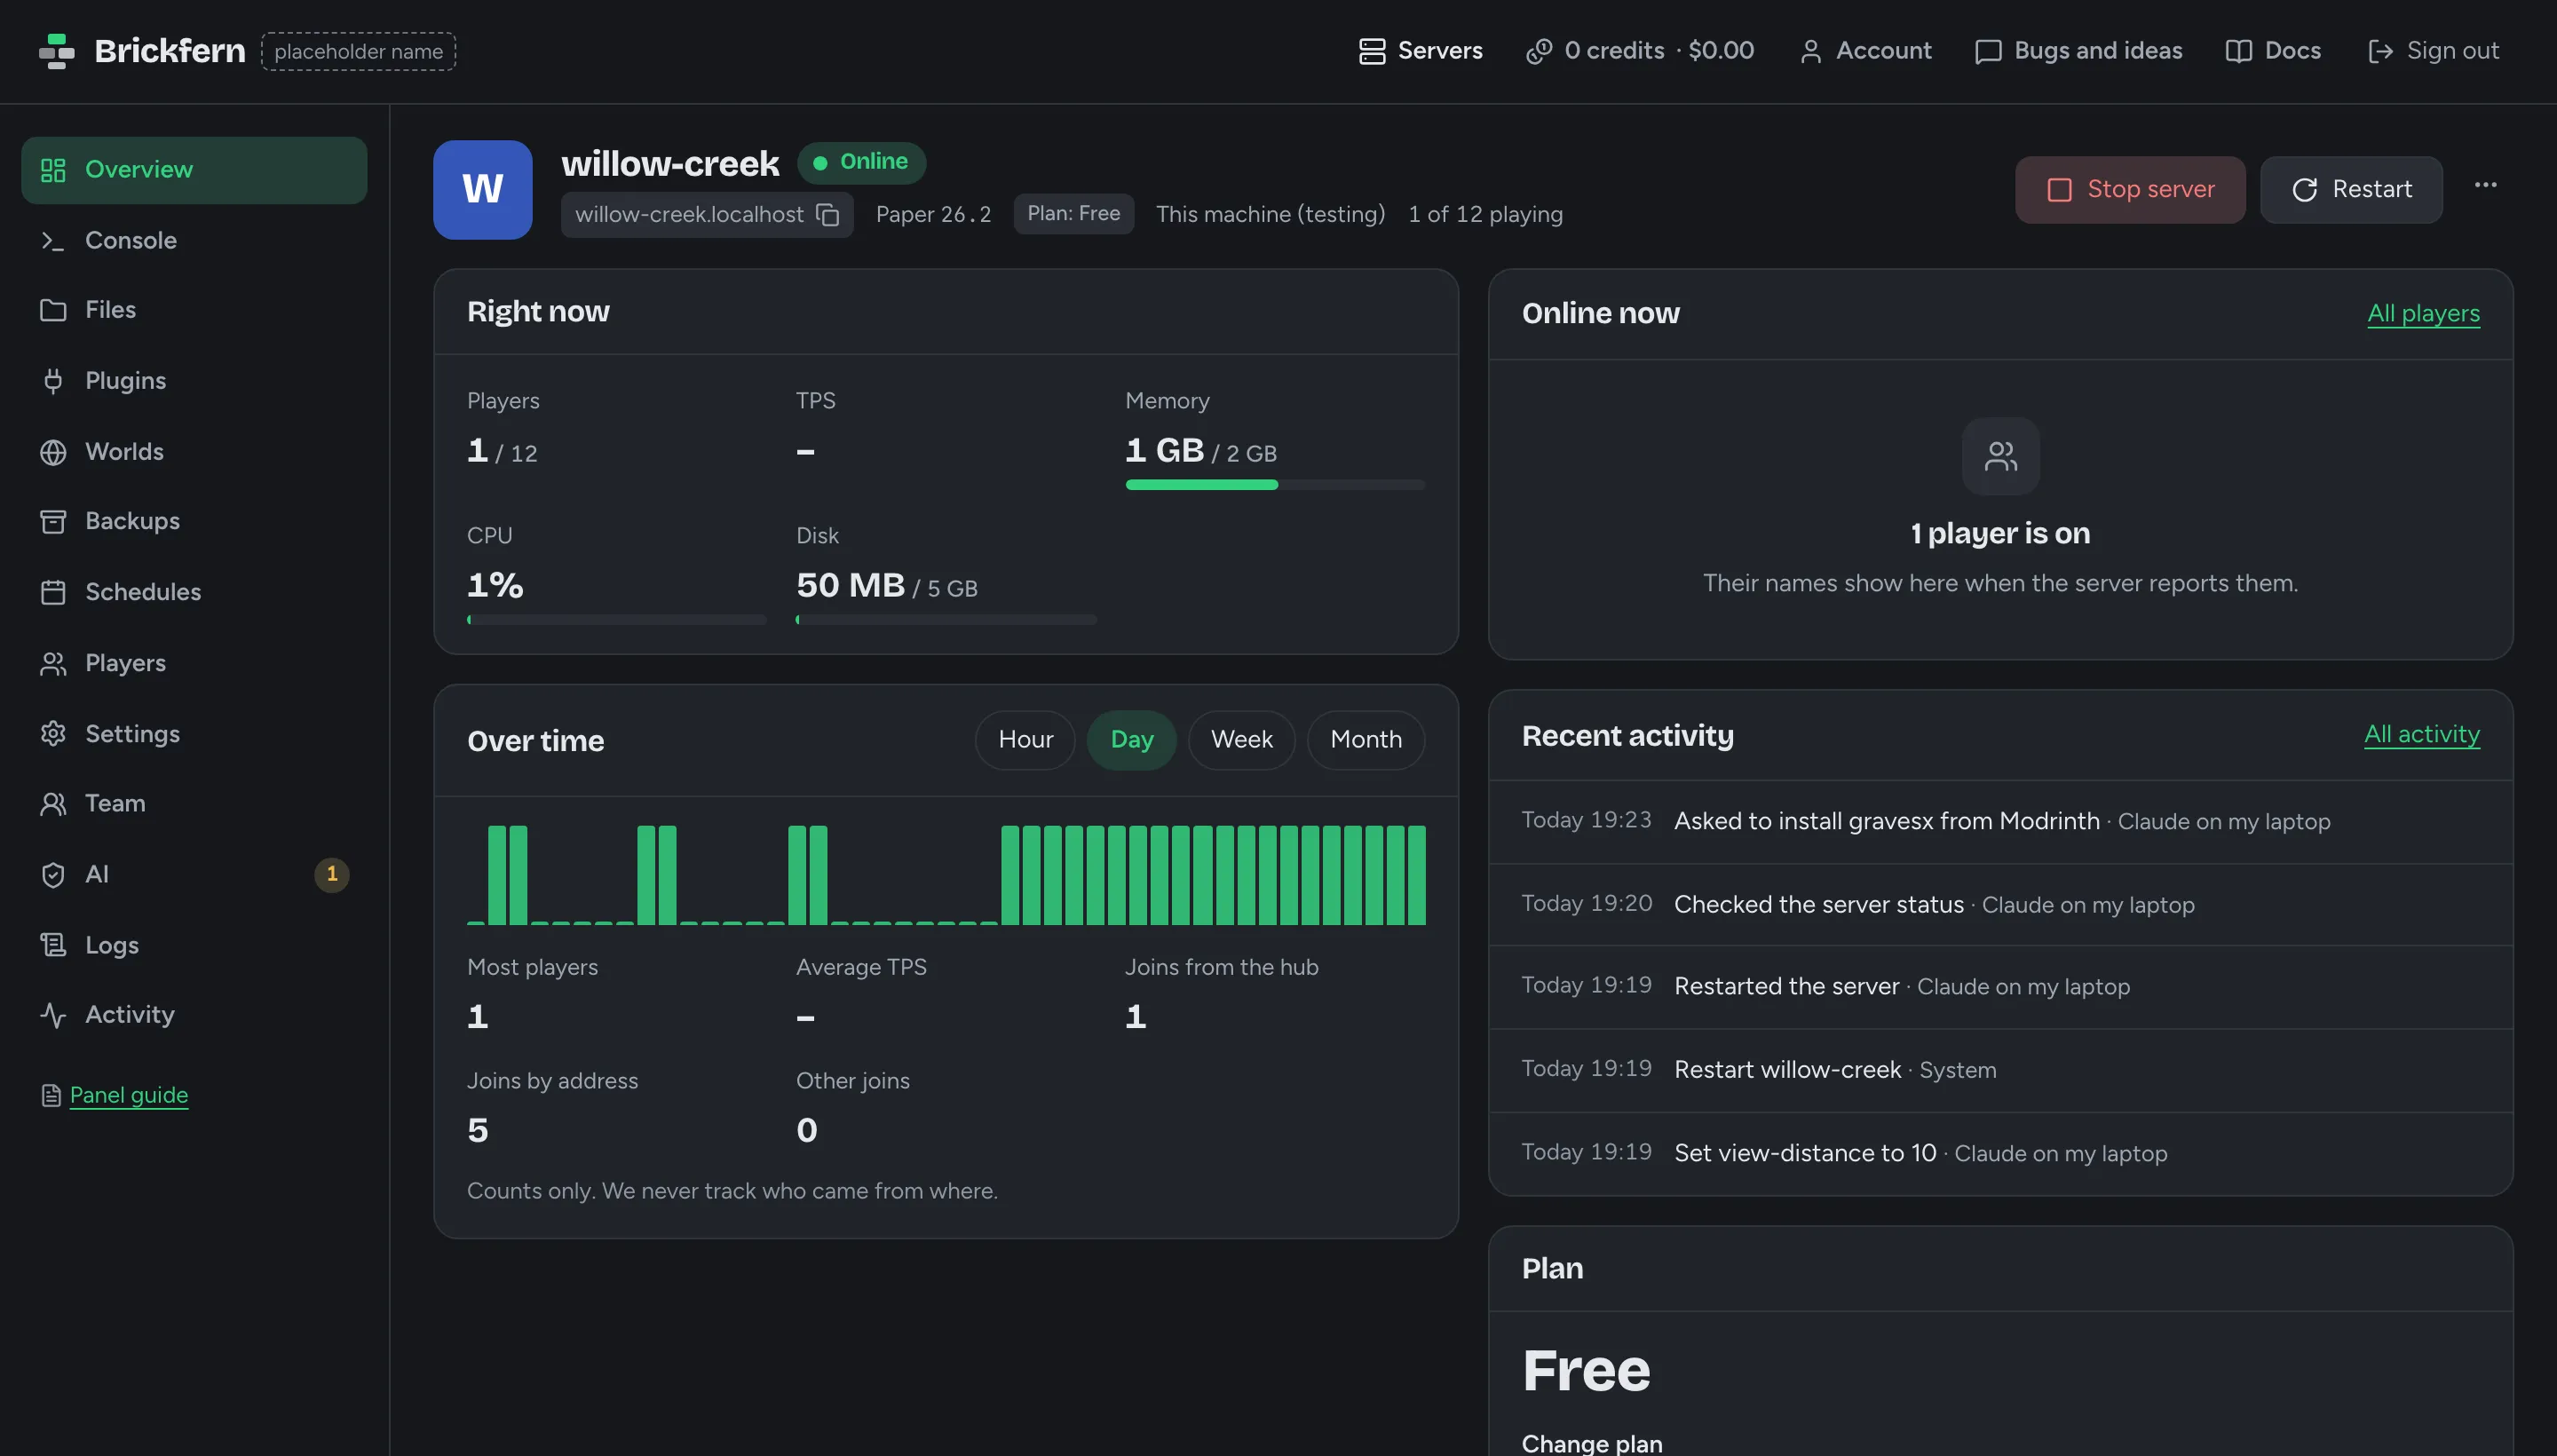The width and height of the screenshot is (2557, 1456).
Task: Open Bugs and ideas page
Action: pyautogui.click(x=2078, y=51)
